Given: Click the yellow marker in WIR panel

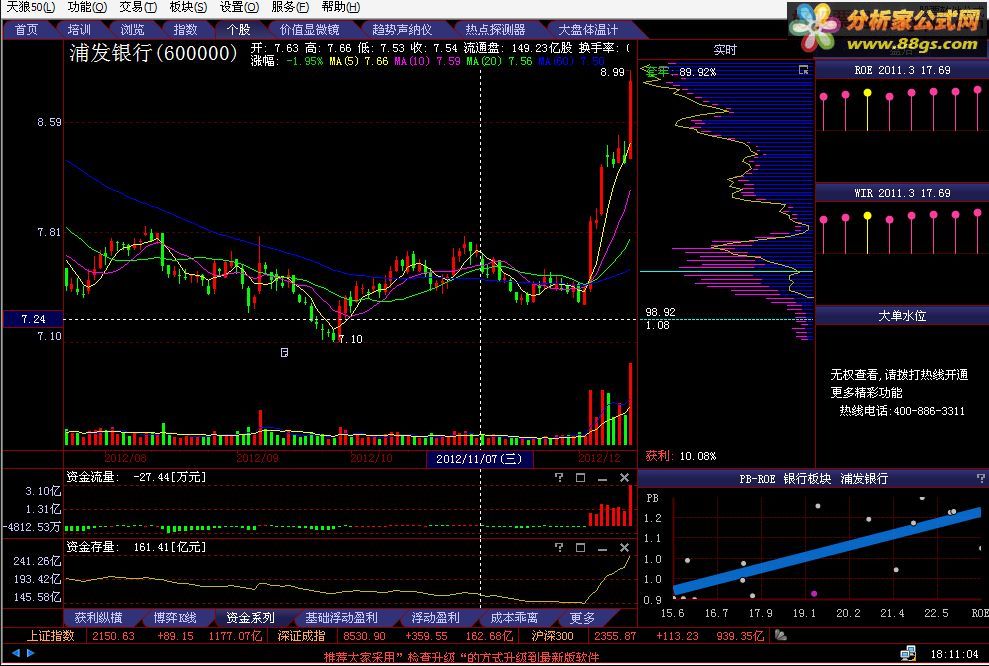Looking at the screenshot, I should coord(867,216).
